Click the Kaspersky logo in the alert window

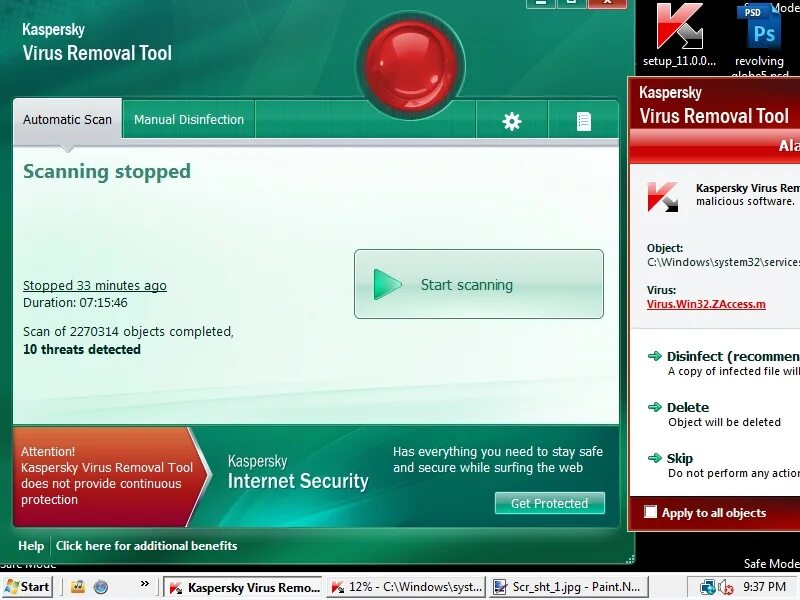[663, 197]
